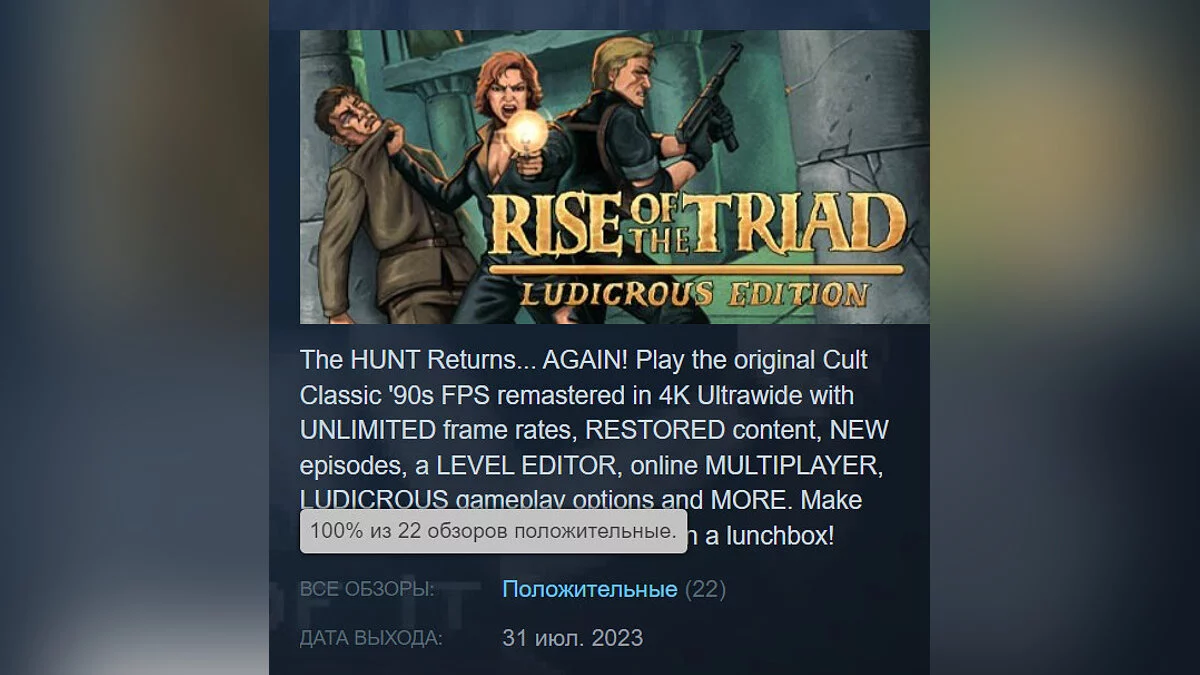Click the release date 31 июл. 2023

coord(573,637)
